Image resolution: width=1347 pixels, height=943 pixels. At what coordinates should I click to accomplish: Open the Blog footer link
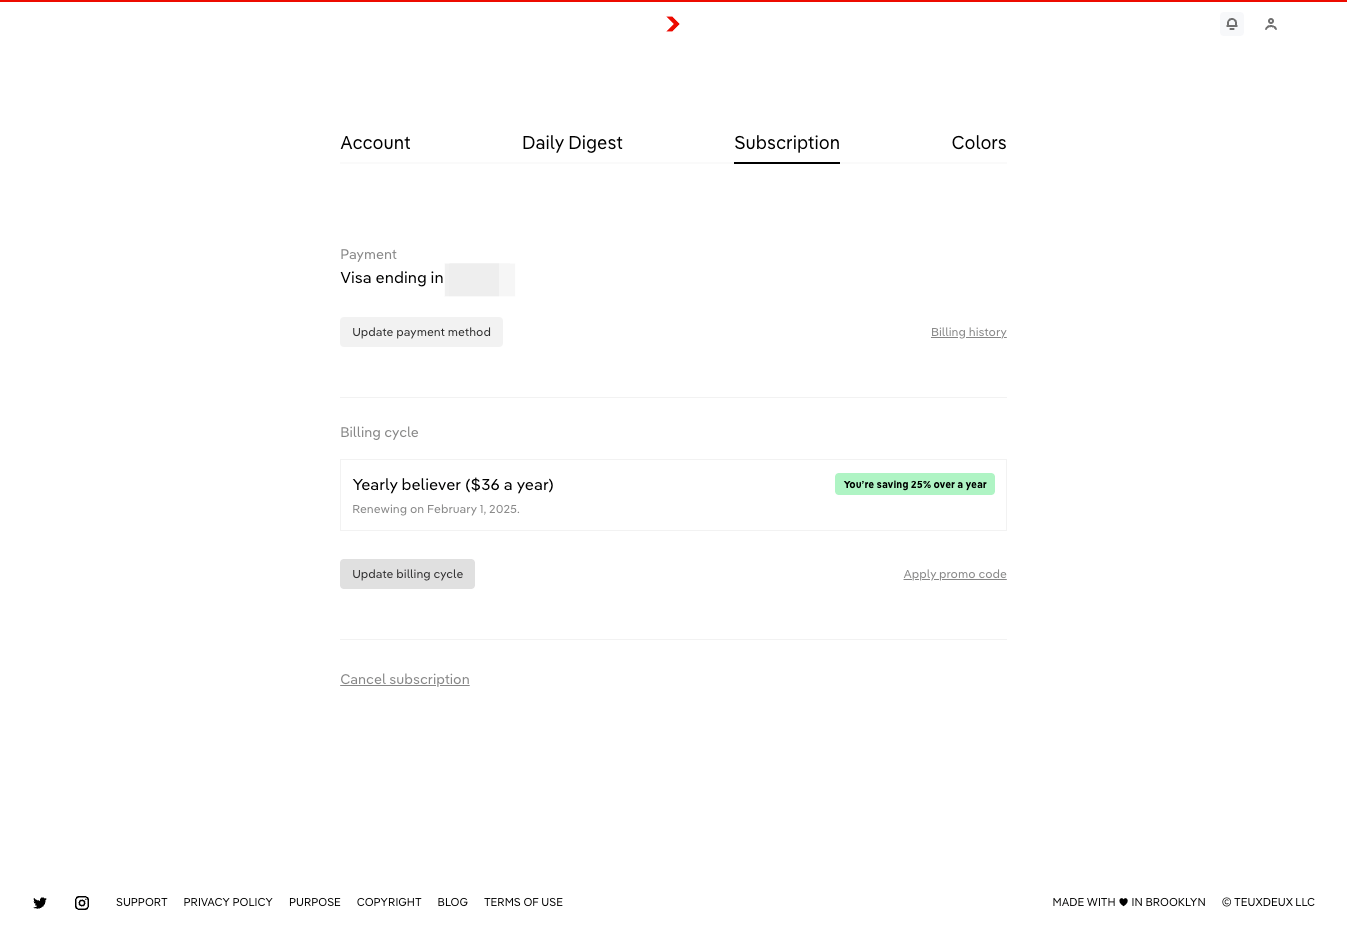[453, 902]
